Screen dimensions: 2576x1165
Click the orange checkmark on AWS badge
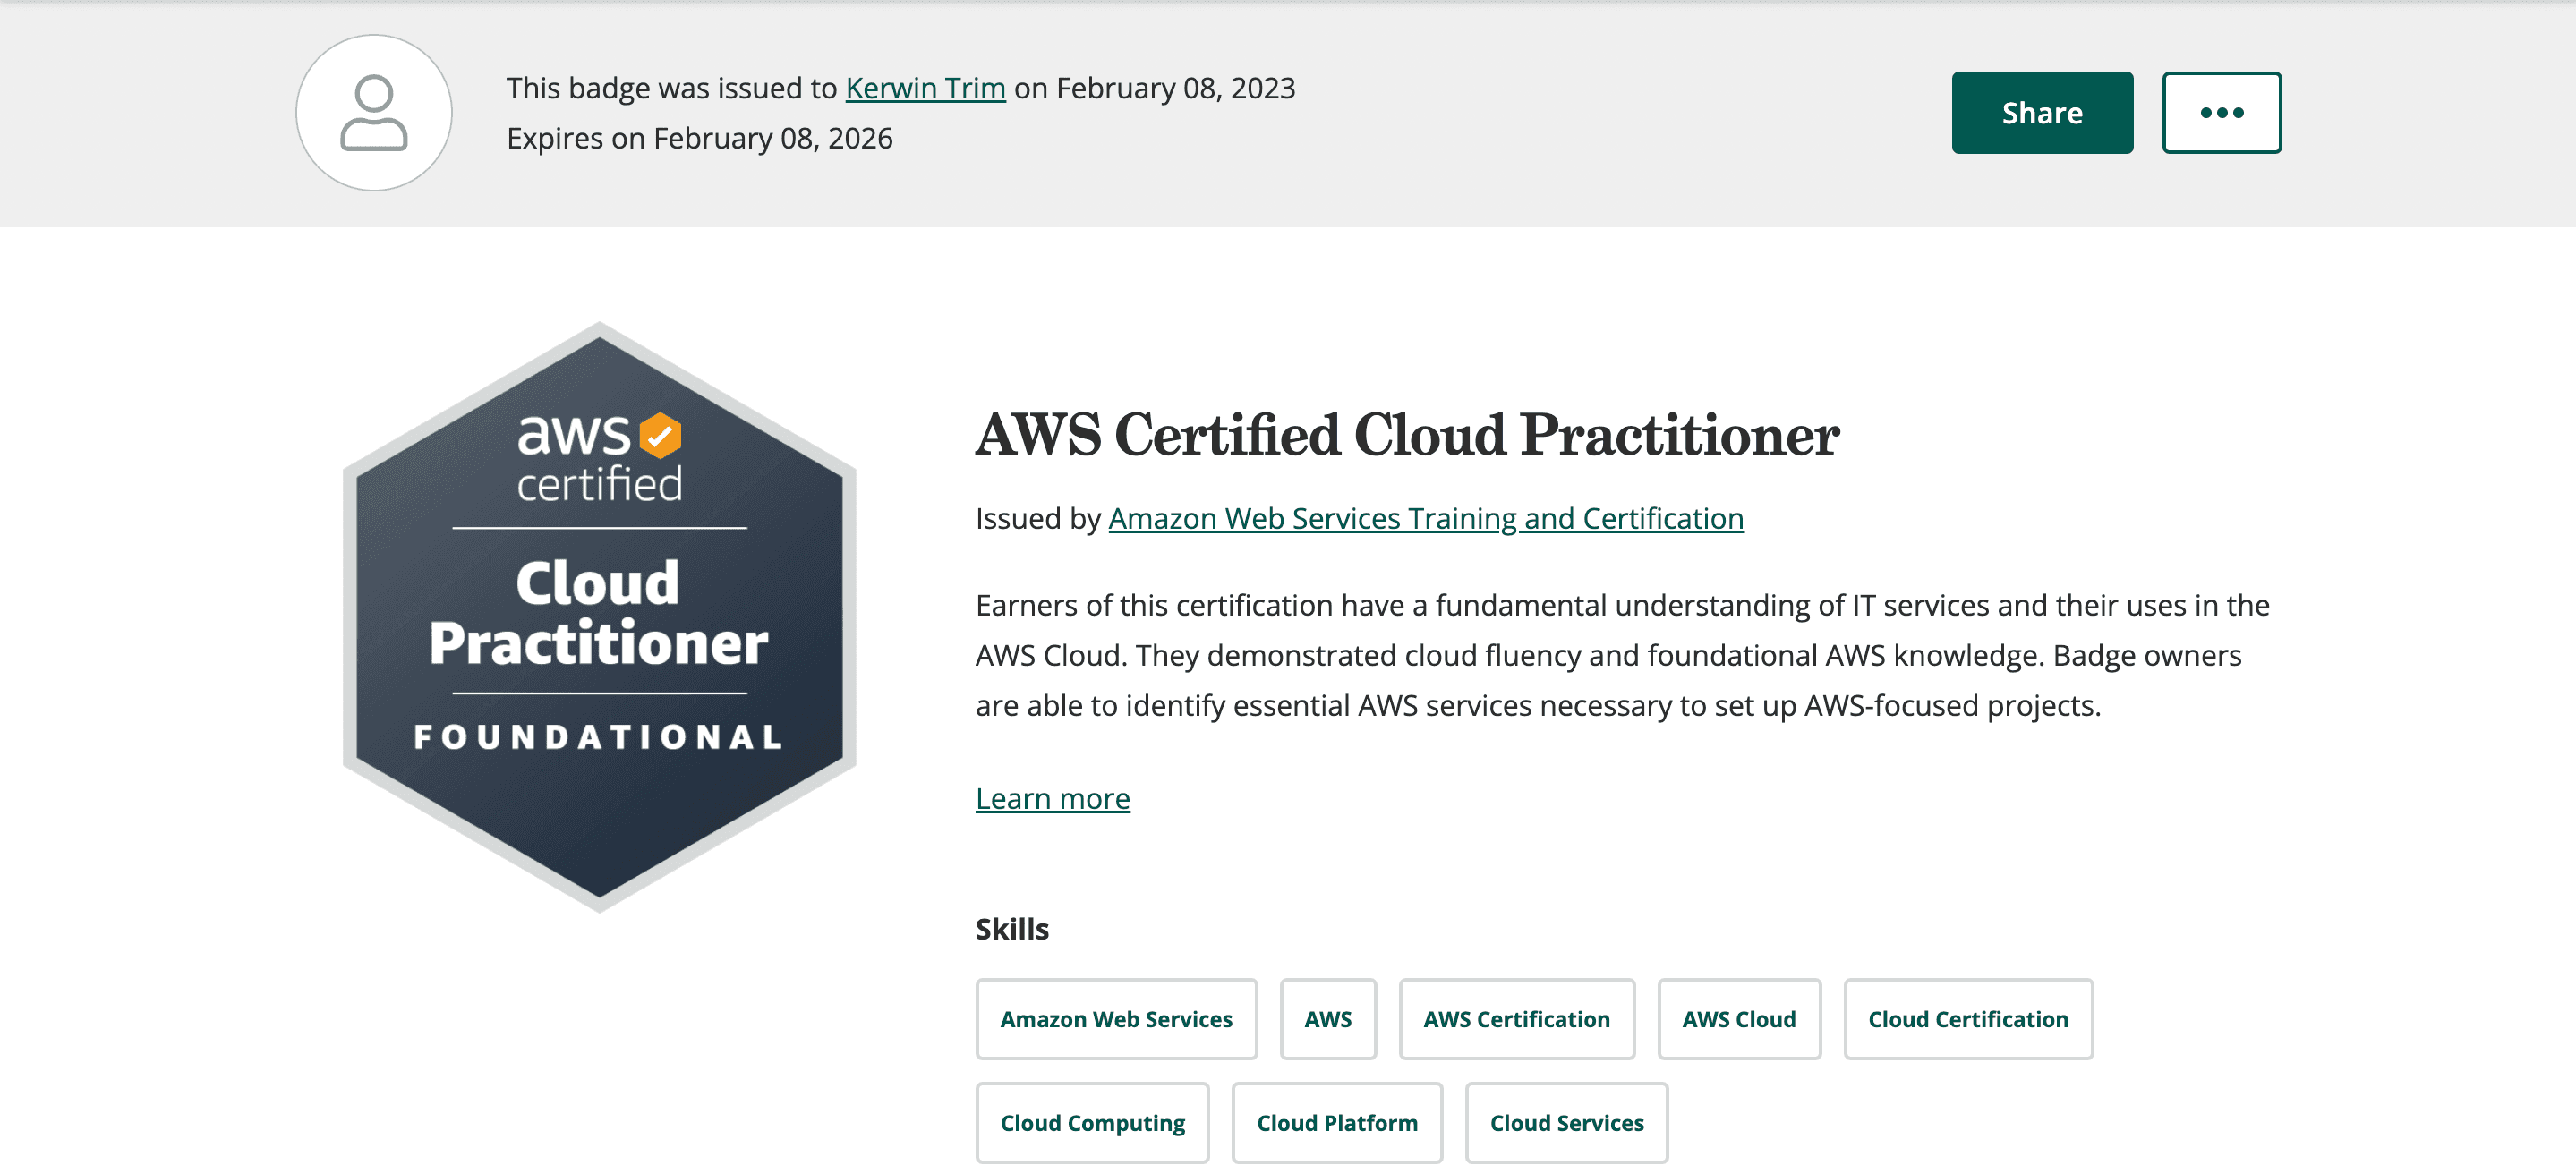click(x=660, y=435)
